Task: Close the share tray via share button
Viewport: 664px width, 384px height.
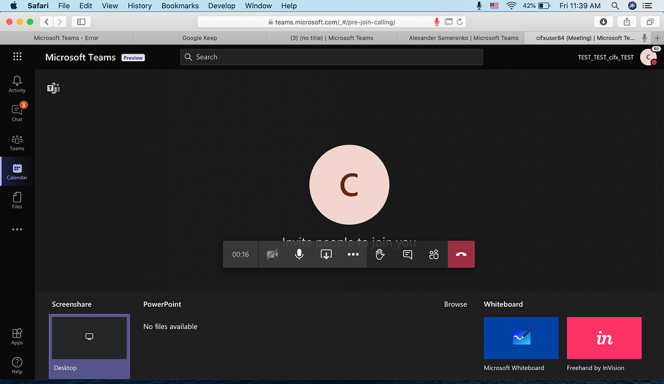Action: 326,254
